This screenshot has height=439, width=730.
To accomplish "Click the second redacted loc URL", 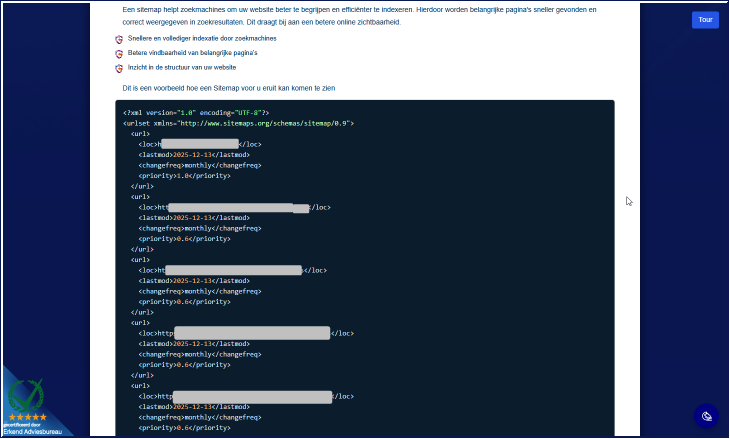I will pyautogui.click(x=240, y=208).
